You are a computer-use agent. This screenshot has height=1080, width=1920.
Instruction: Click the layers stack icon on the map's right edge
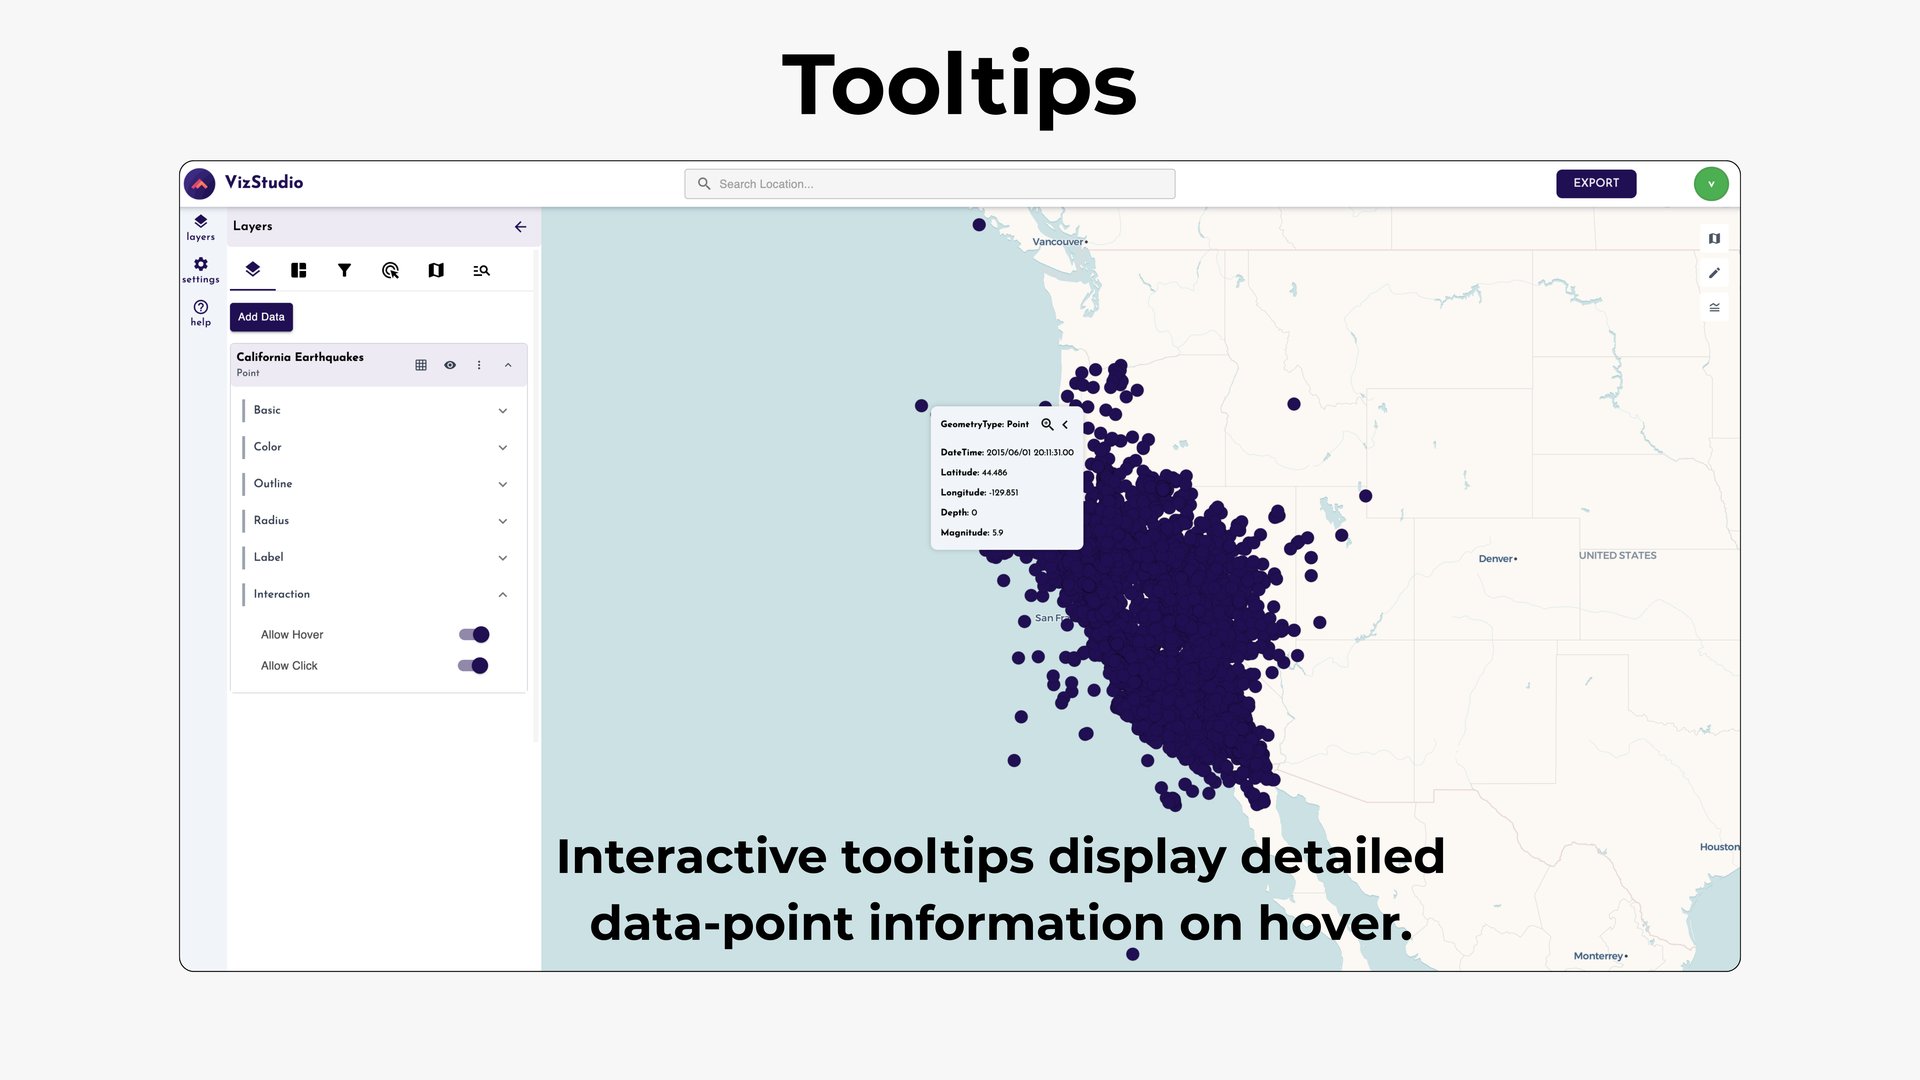coord(1714,307)
